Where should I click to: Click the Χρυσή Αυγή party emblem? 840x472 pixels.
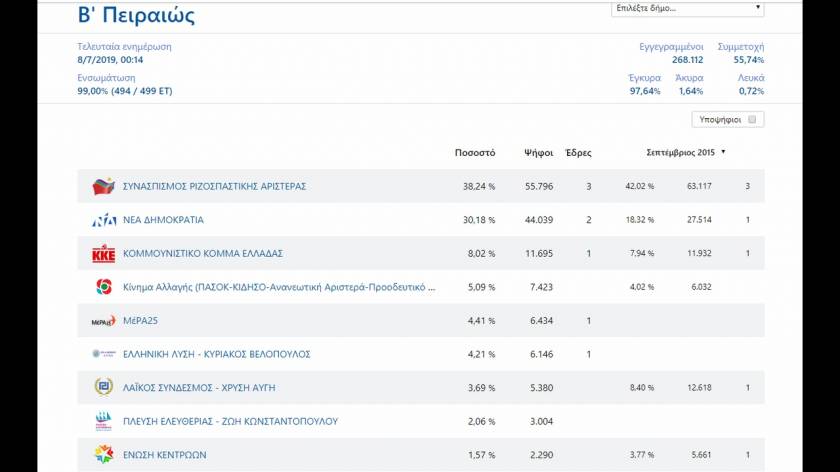(104, 387)
